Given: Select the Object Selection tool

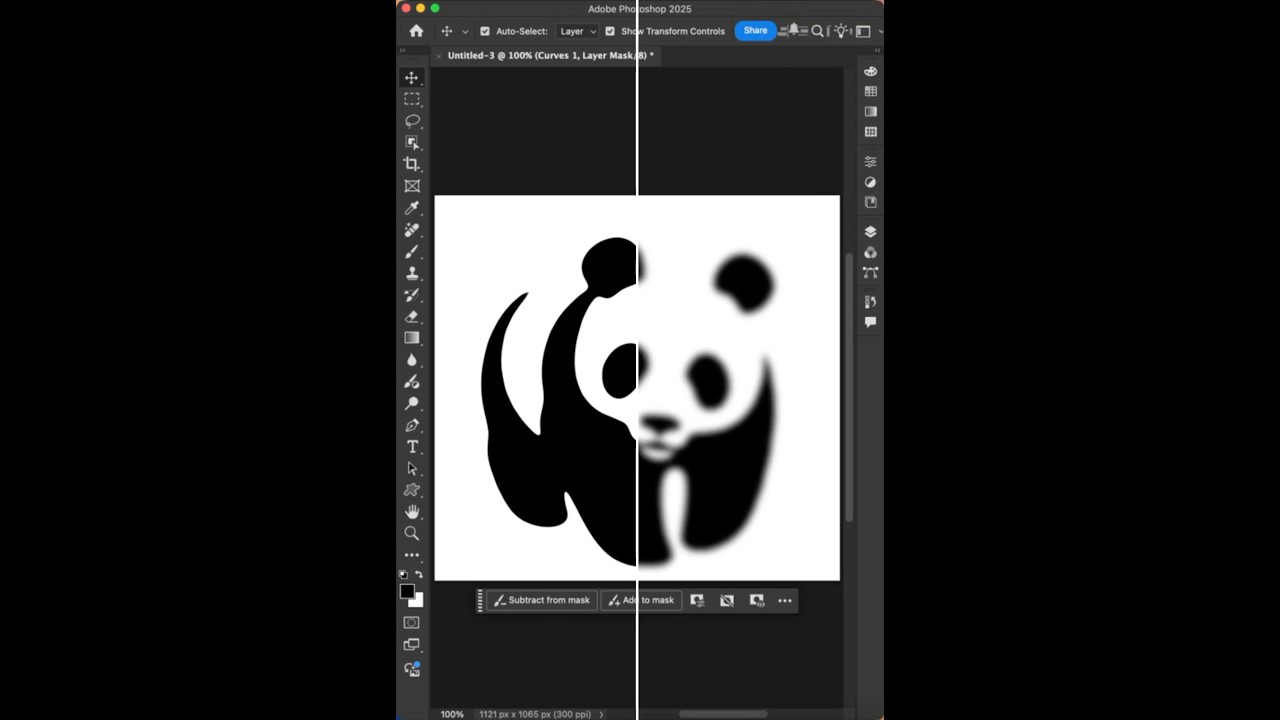Looking at the screenshot, I should click(x=411, y=142).
